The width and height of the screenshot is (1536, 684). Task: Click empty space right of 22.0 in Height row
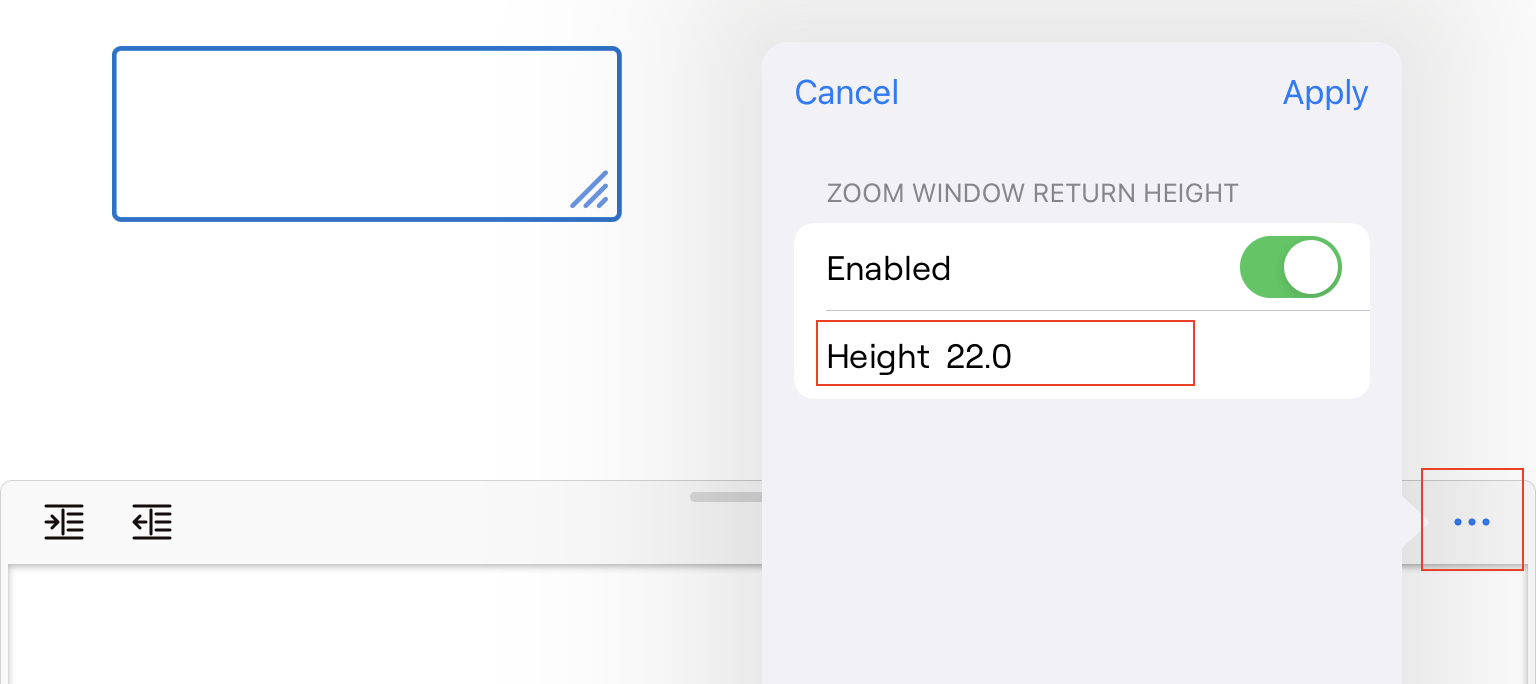tap(1280, 357)
